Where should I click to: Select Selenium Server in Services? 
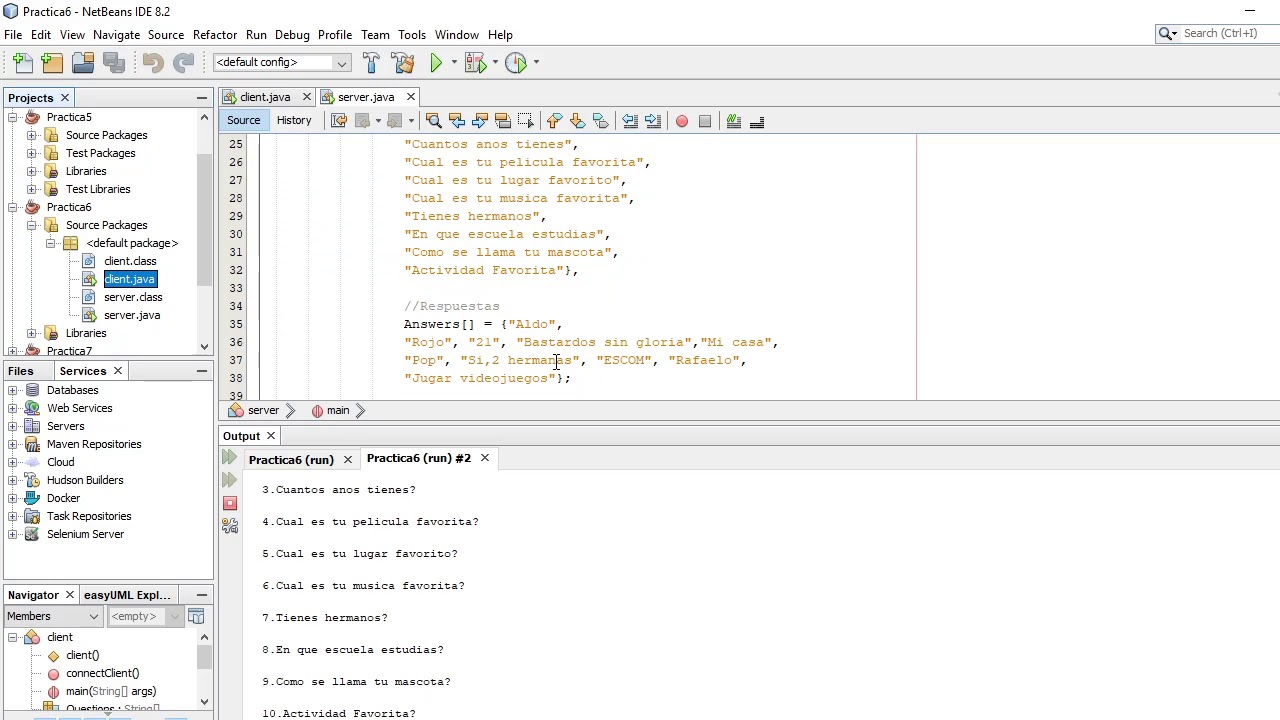tap(85, 534)
